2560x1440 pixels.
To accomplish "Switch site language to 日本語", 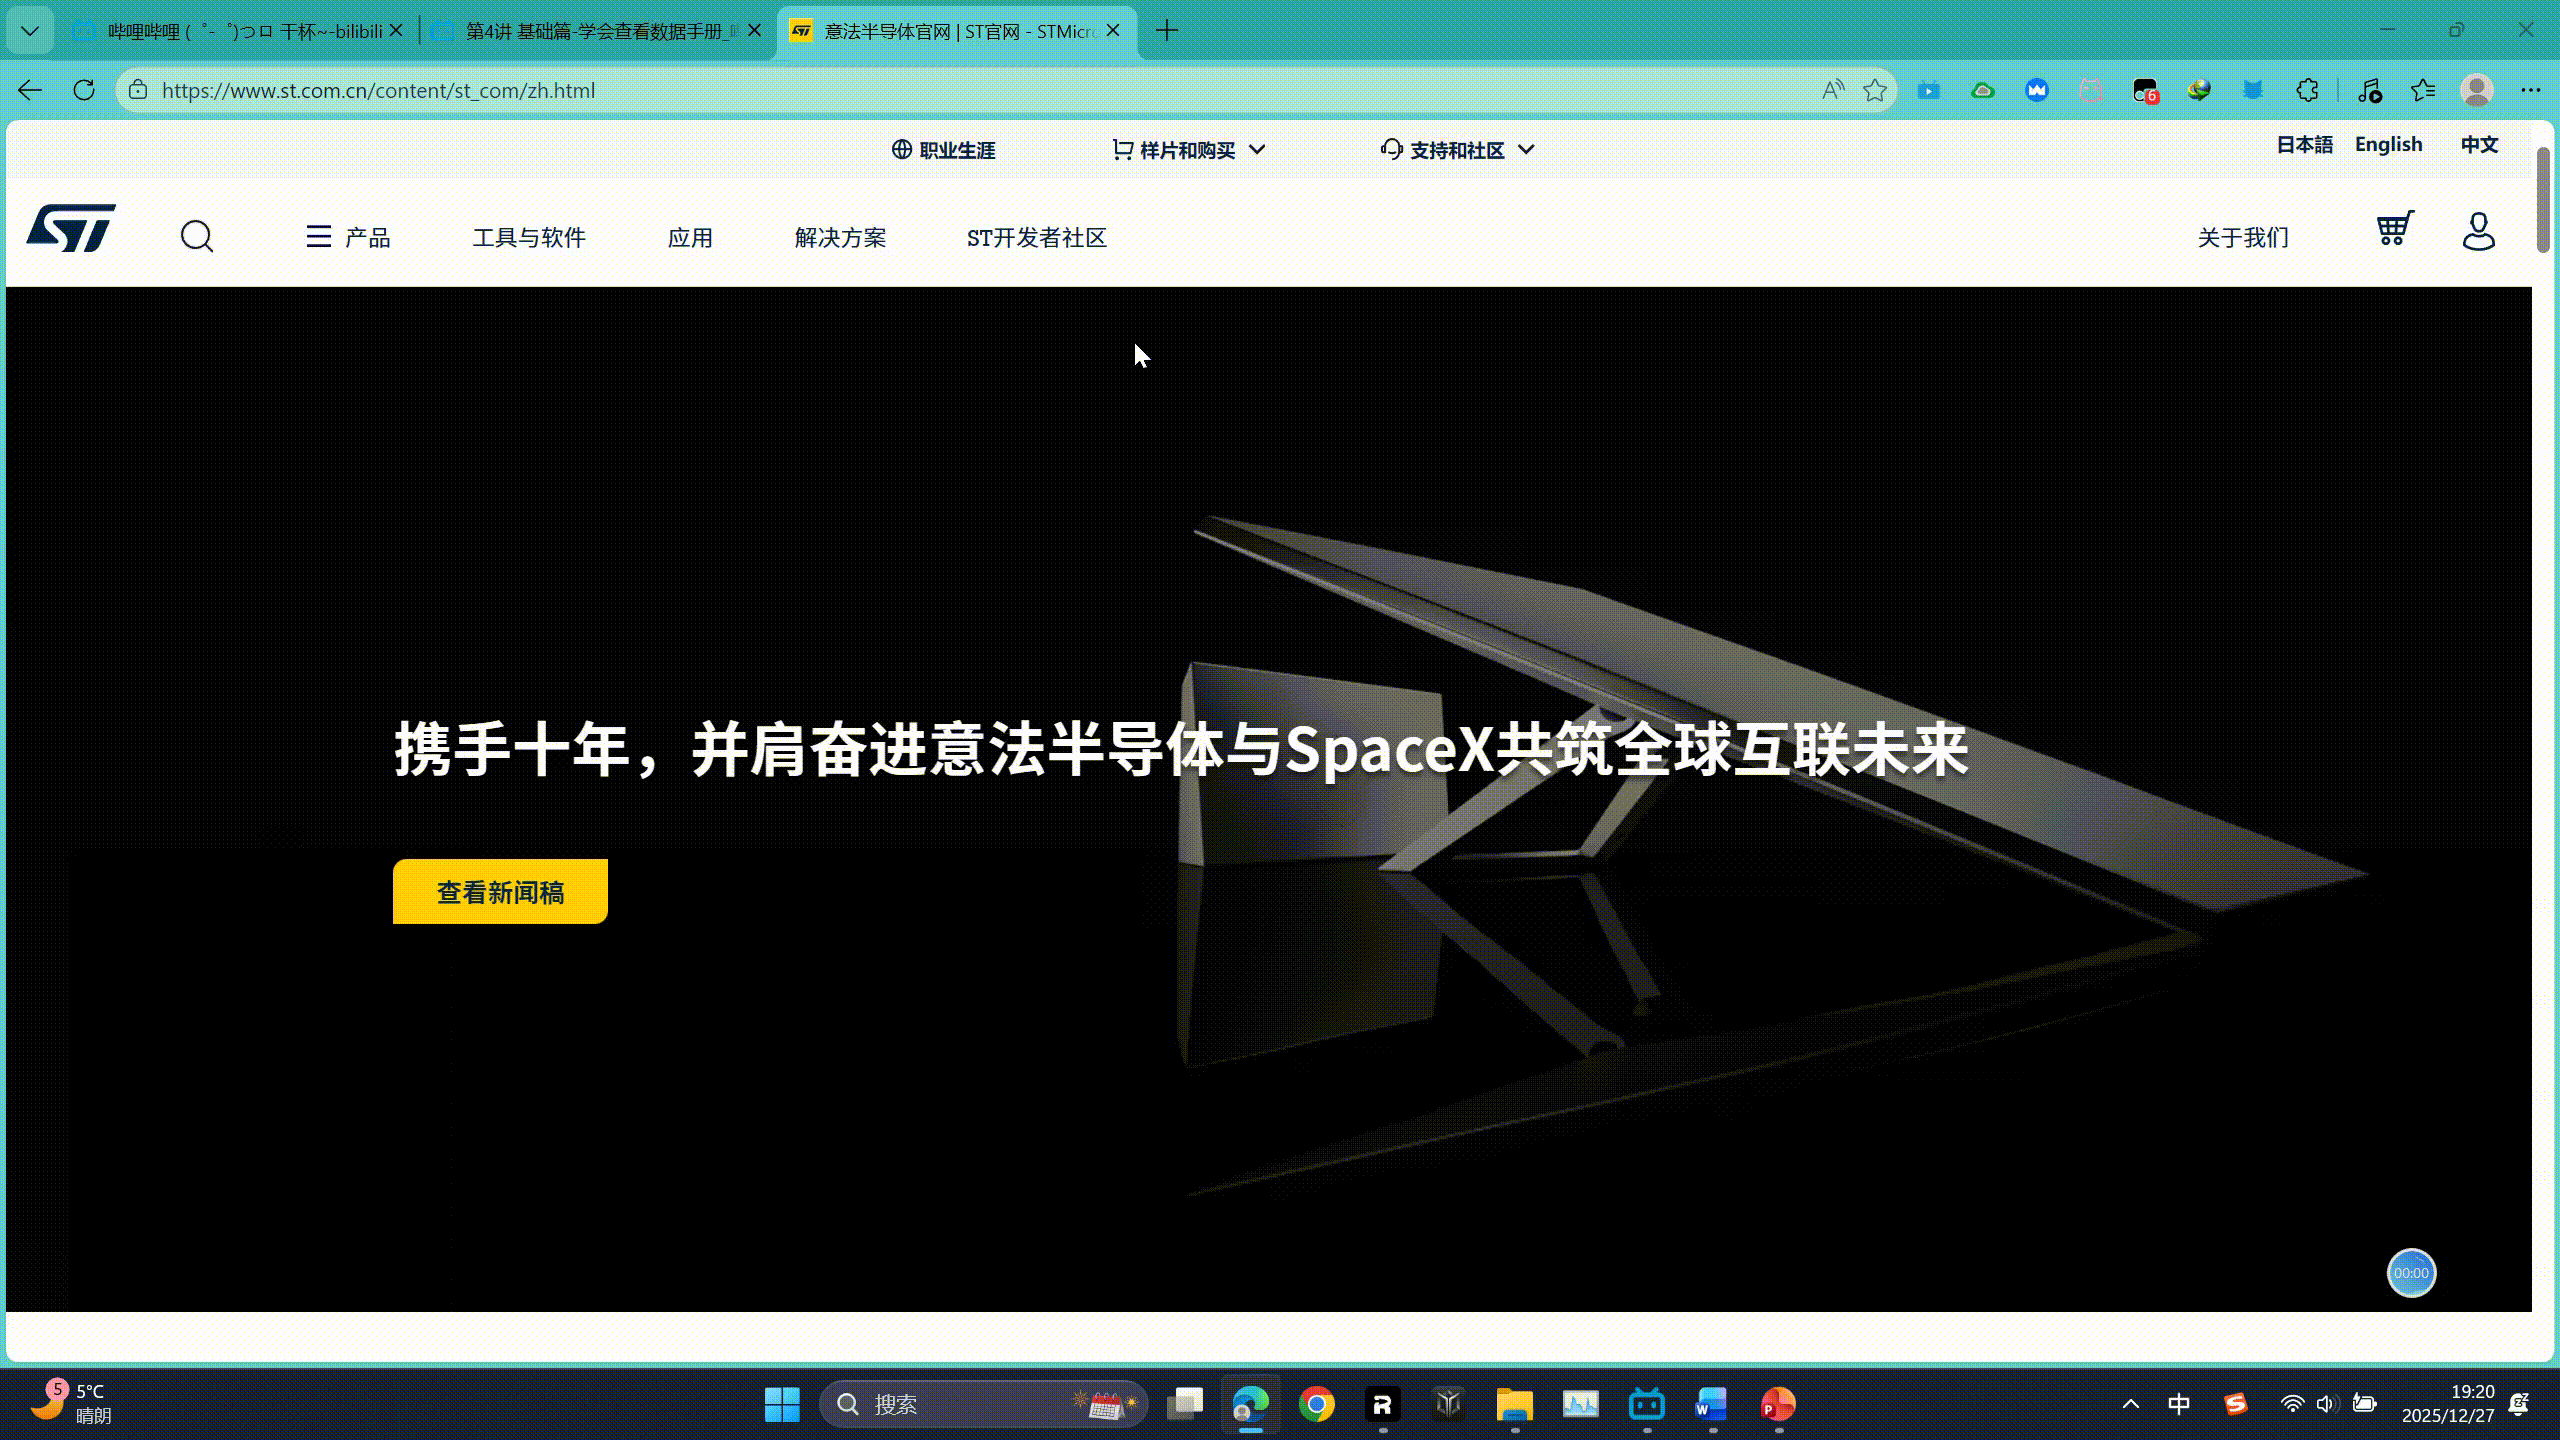I will coord(2305,145).
